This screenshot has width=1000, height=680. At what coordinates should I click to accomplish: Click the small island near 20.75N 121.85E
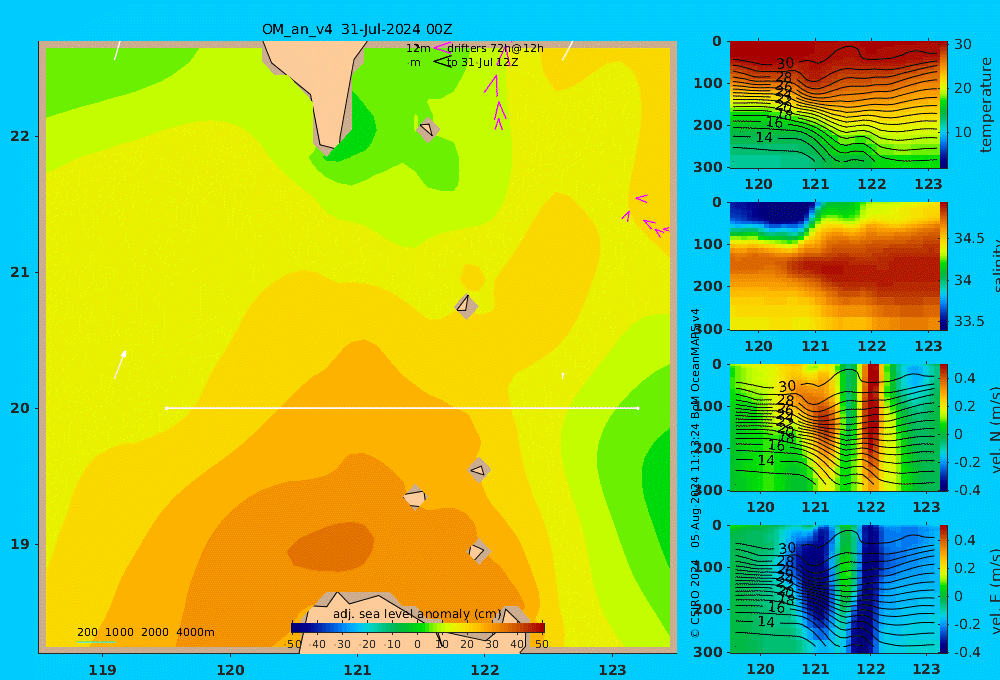[466, 306]
